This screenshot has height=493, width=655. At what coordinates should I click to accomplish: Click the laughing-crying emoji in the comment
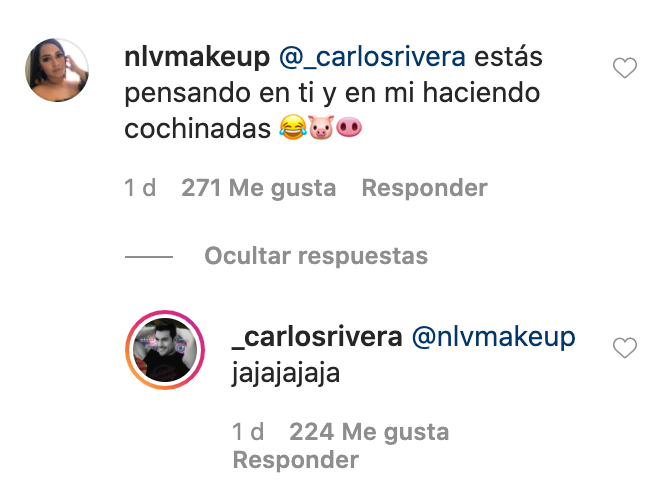pyautogui.click(x=293, y=127)
